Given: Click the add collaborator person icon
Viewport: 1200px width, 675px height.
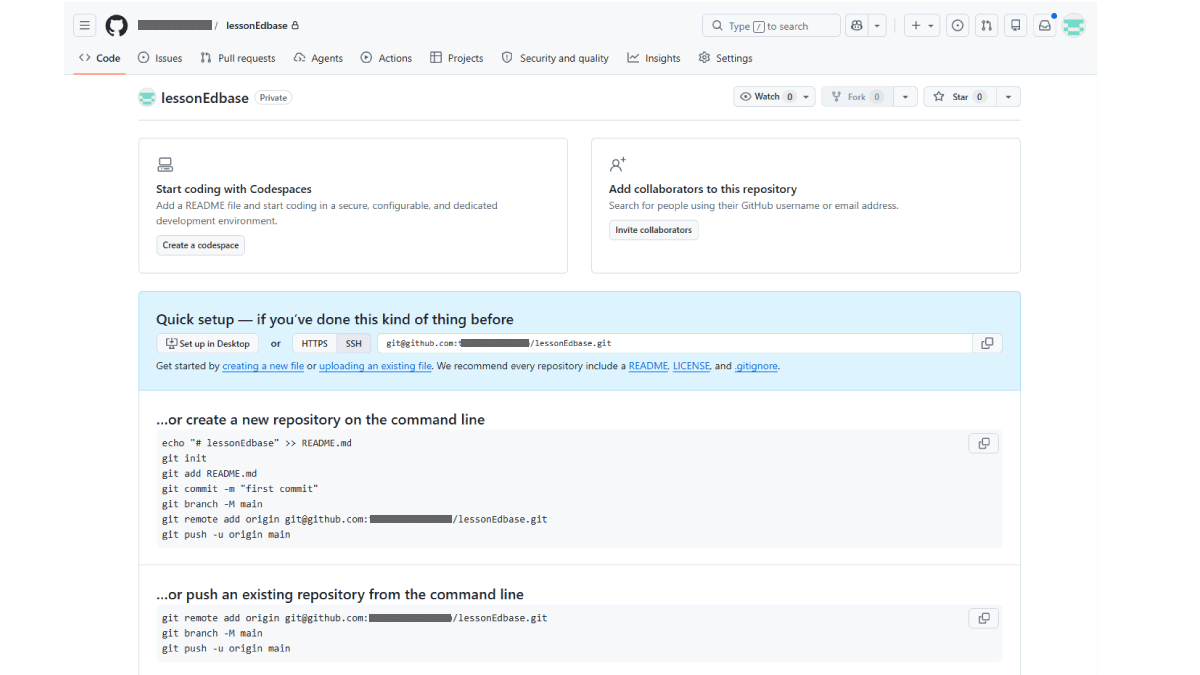Looking at the screenshot, I should pos(618,165).
